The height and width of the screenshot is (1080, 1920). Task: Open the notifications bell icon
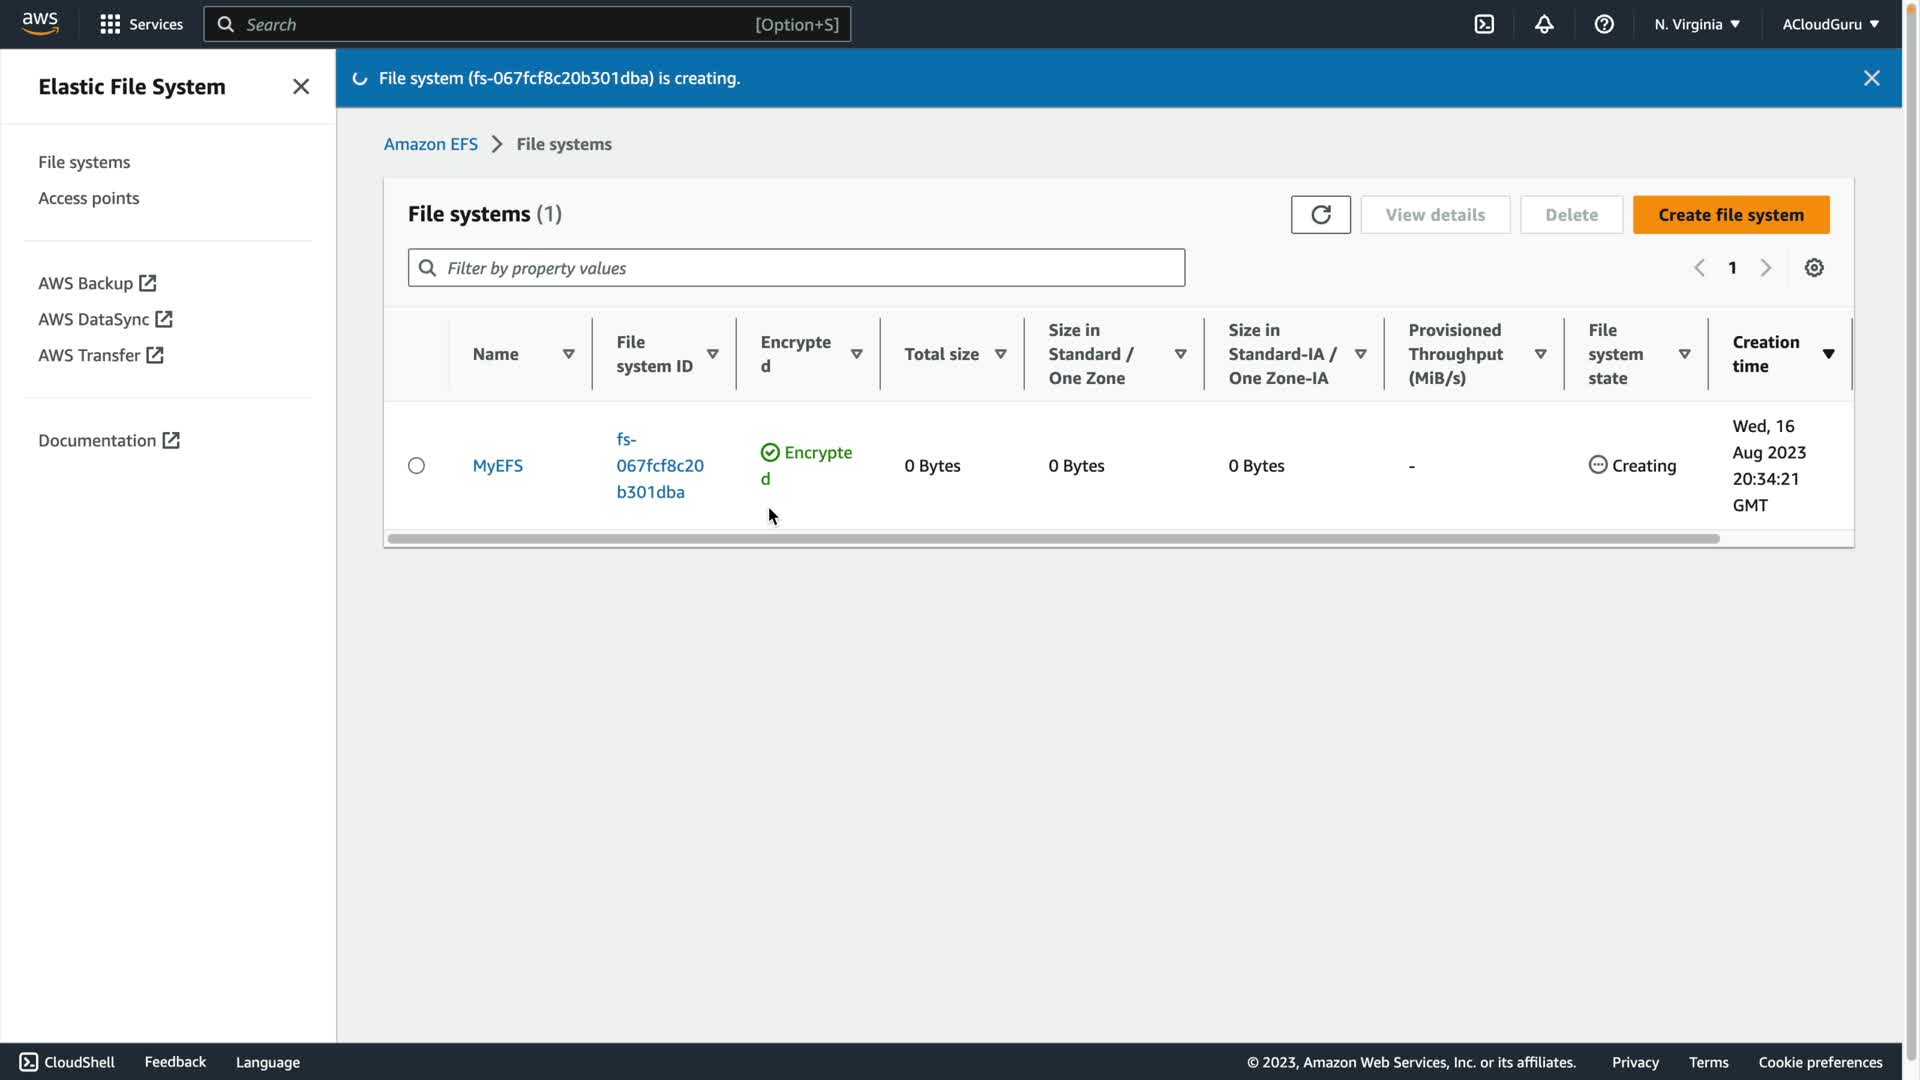coord(1544,24)
